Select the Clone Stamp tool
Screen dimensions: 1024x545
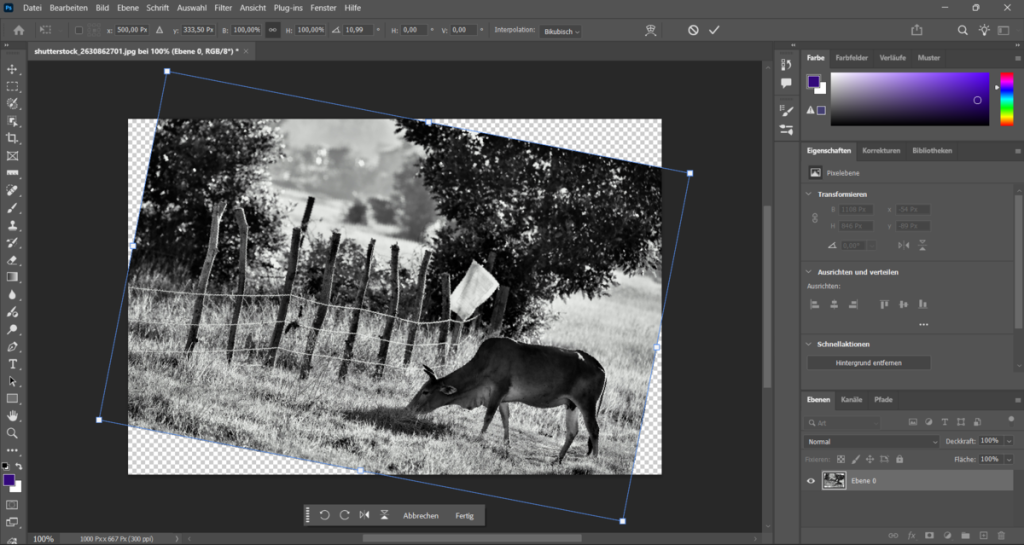click(x=12, y=225)
